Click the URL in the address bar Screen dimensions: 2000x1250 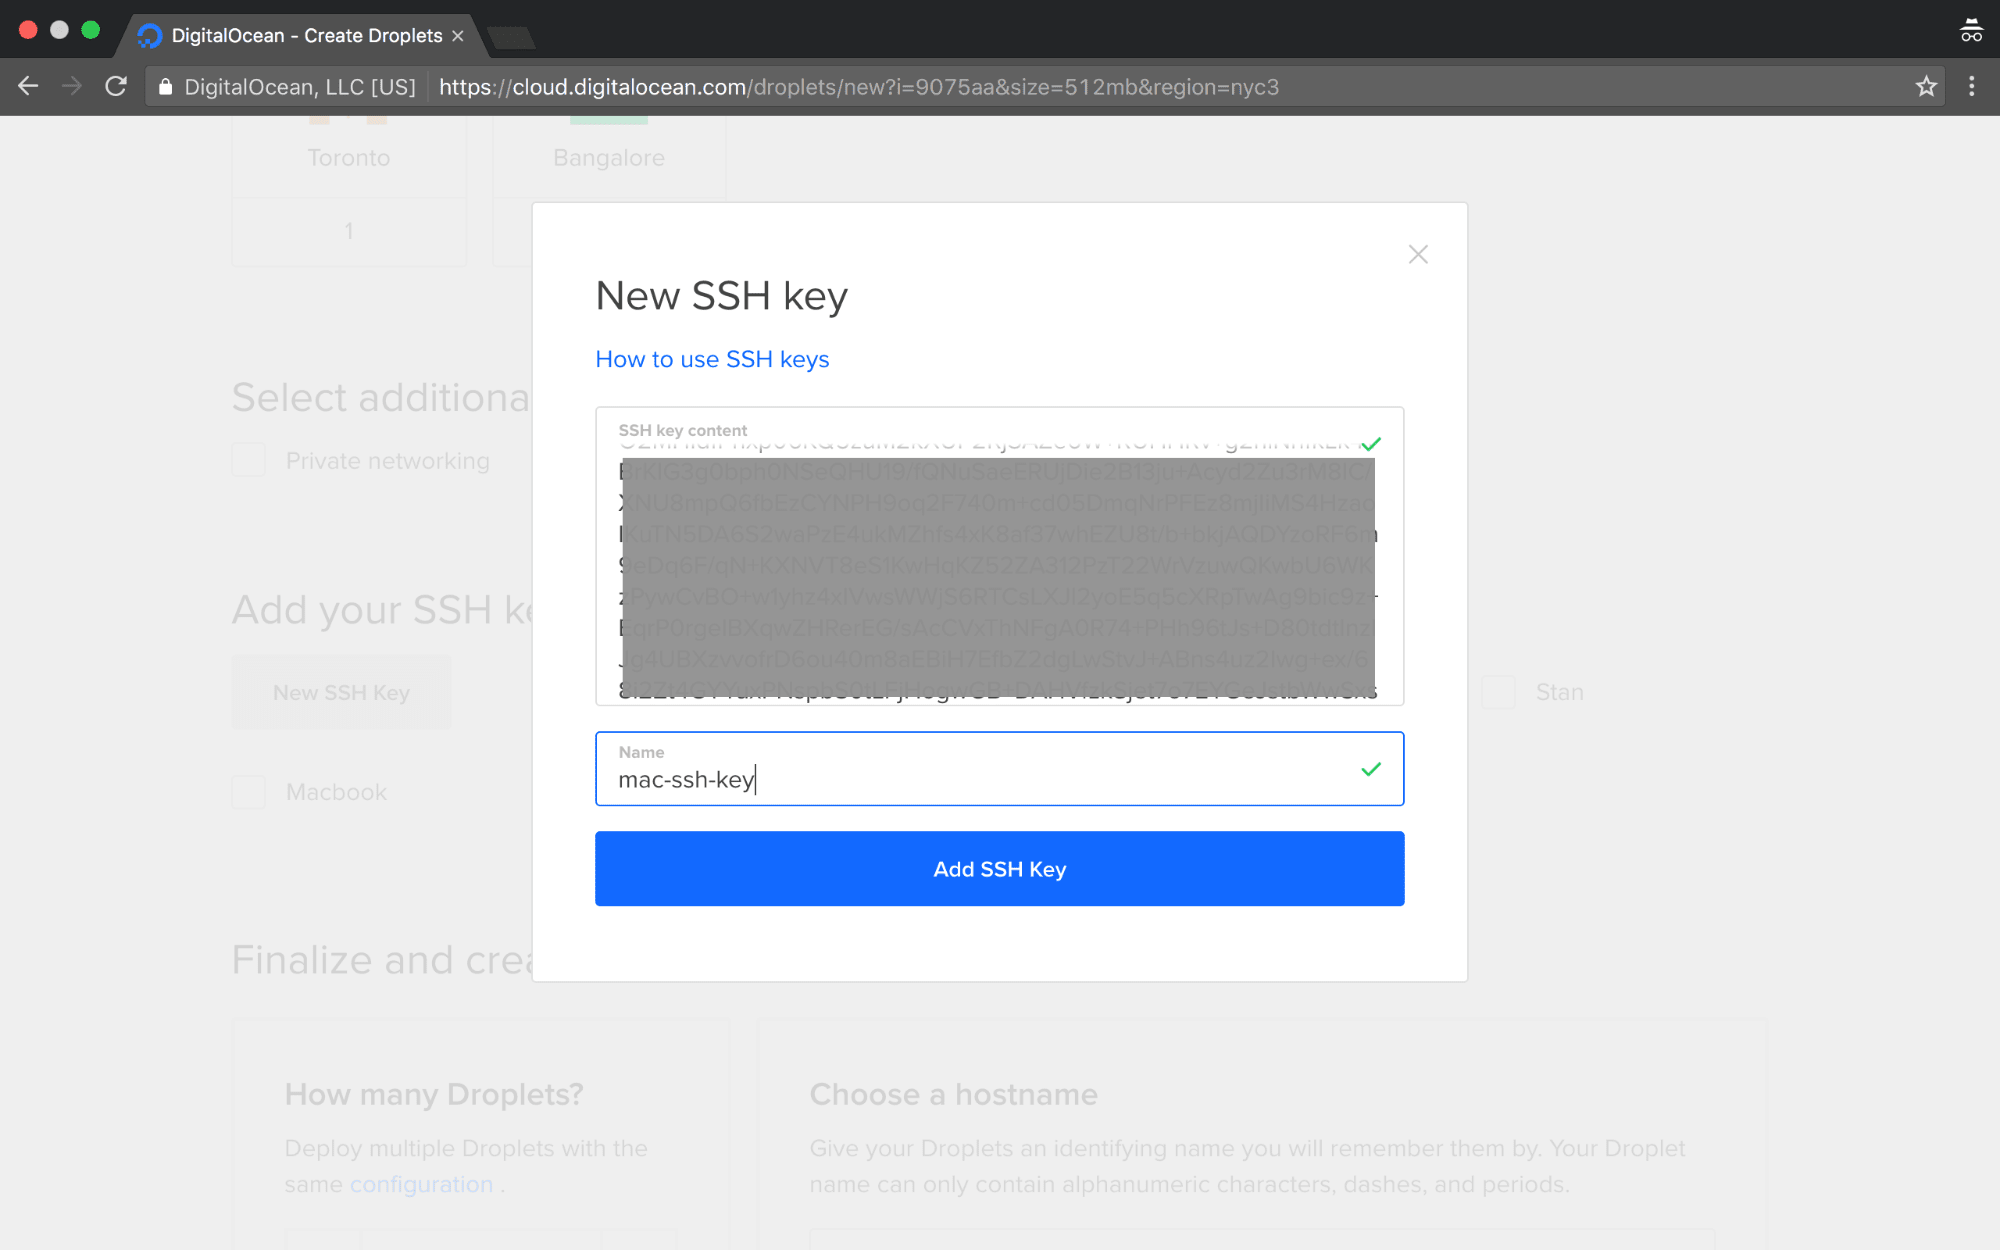tap(858, 87)
